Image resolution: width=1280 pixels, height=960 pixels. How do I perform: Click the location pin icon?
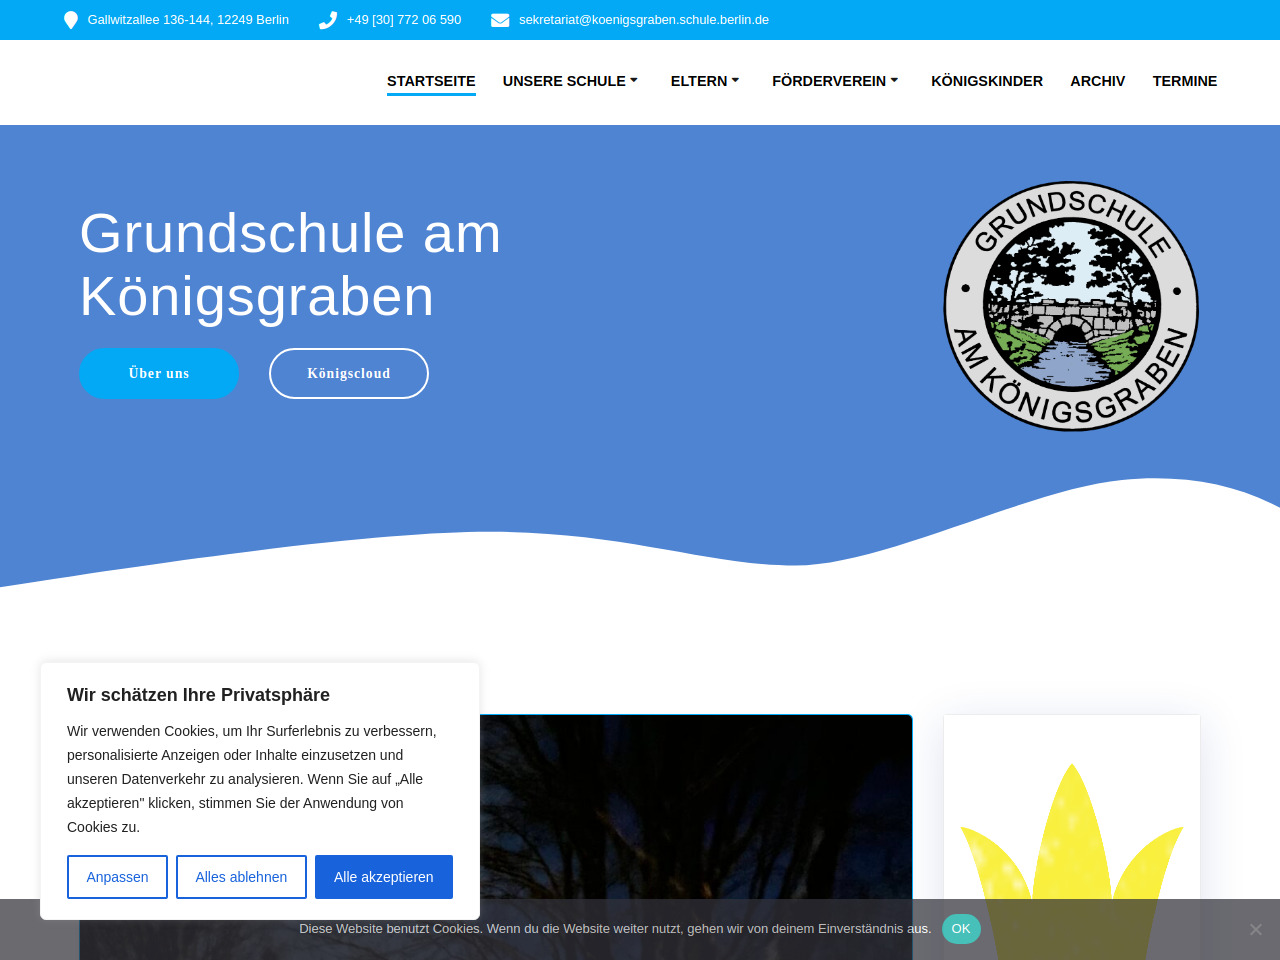(71, 20)
